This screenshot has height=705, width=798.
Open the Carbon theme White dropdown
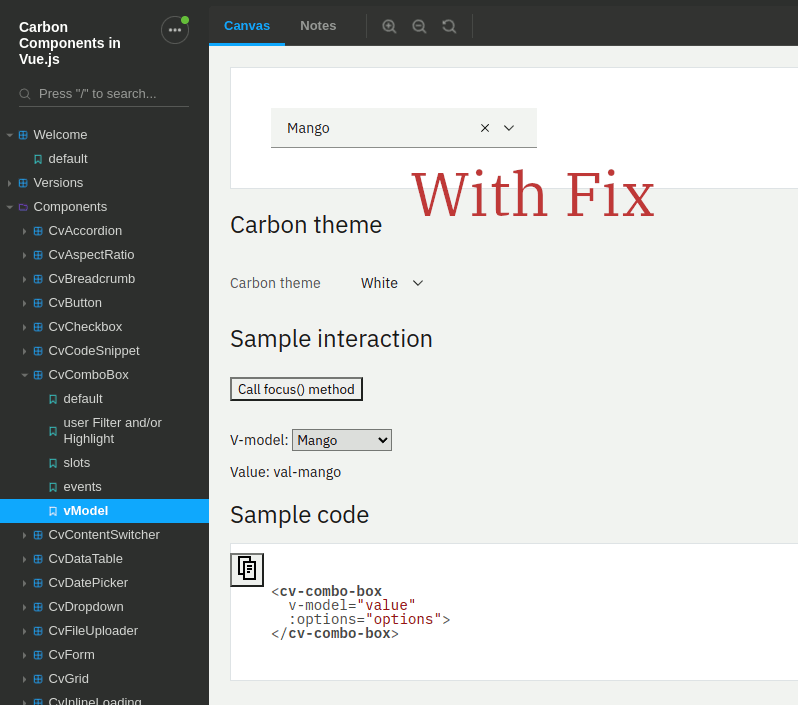click(392, 283)
